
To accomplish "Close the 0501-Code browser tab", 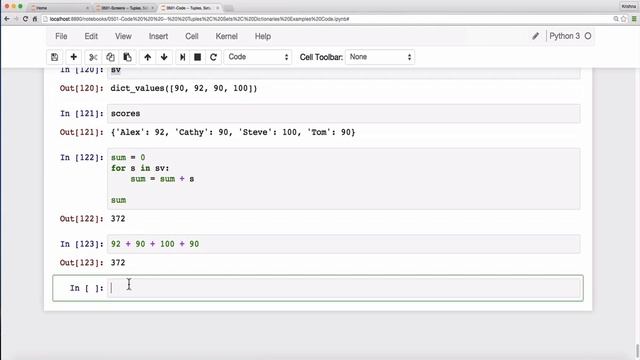I will point(218,8).
